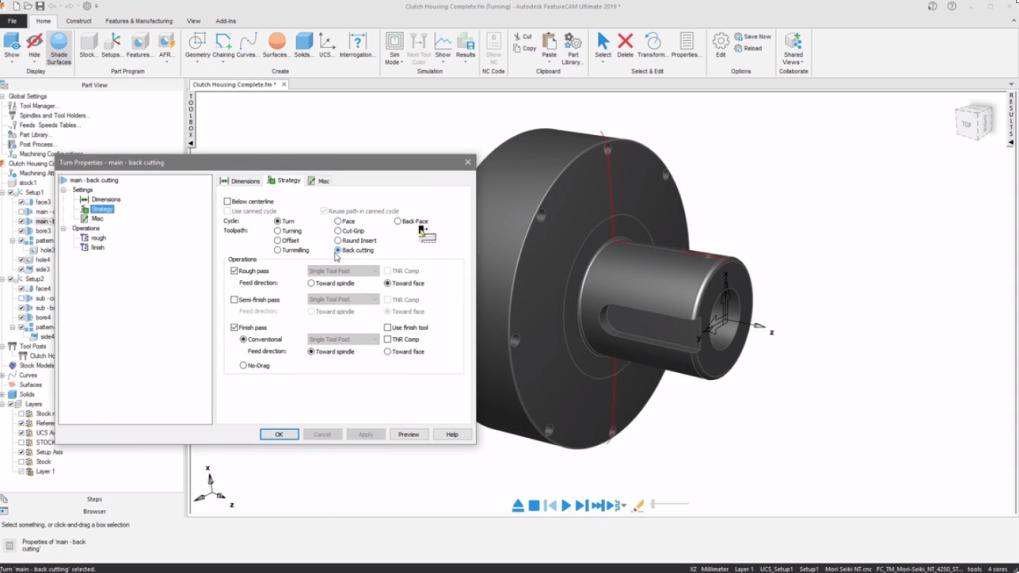This screenshot has width=1019, height=573.
Task: Open the Part Library ribbon button
Action: click(x=573, y=49)
